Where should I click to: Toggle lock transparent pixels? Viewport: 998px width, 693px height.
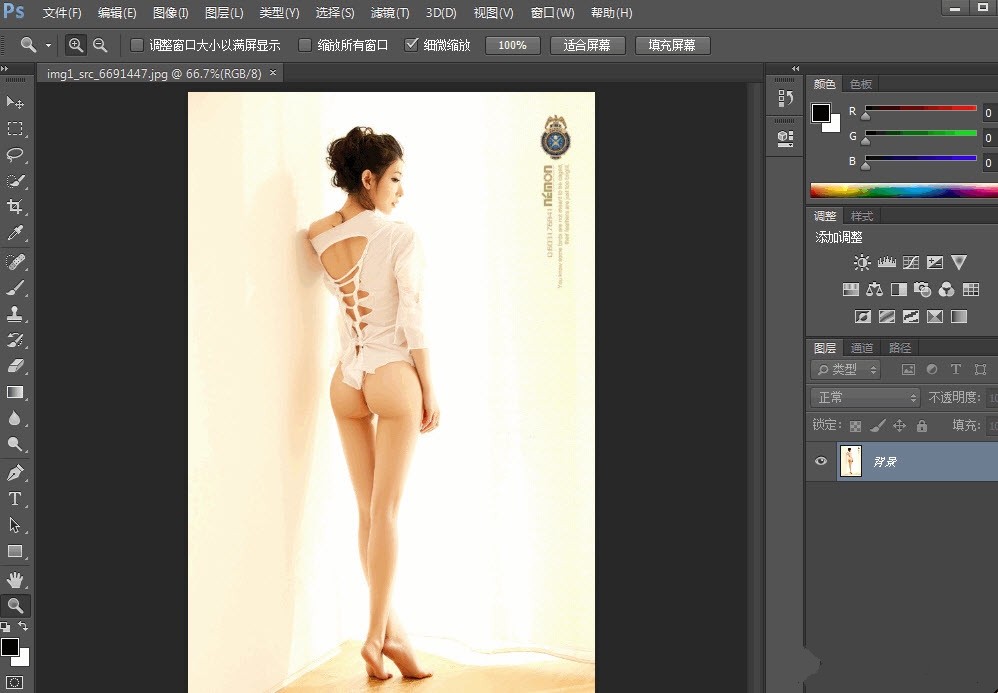[855, 426]
